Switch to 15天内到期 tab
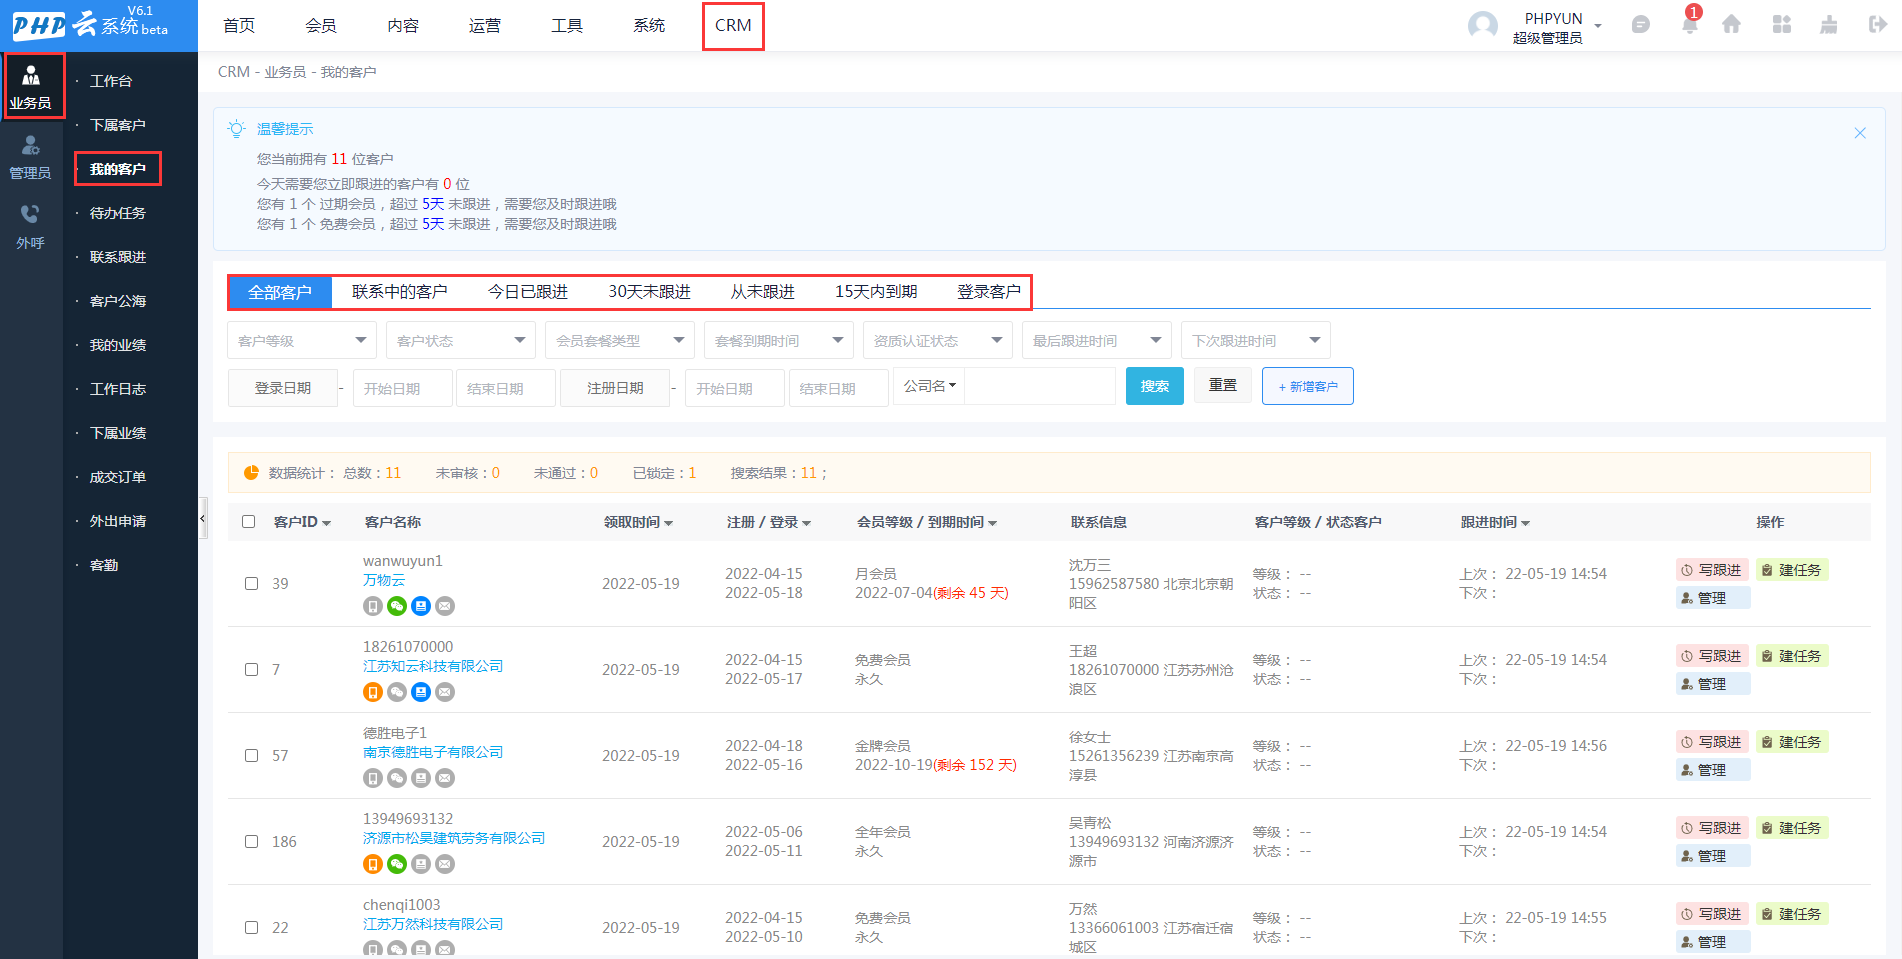1902x959 pixels. [x=877, y=292]
